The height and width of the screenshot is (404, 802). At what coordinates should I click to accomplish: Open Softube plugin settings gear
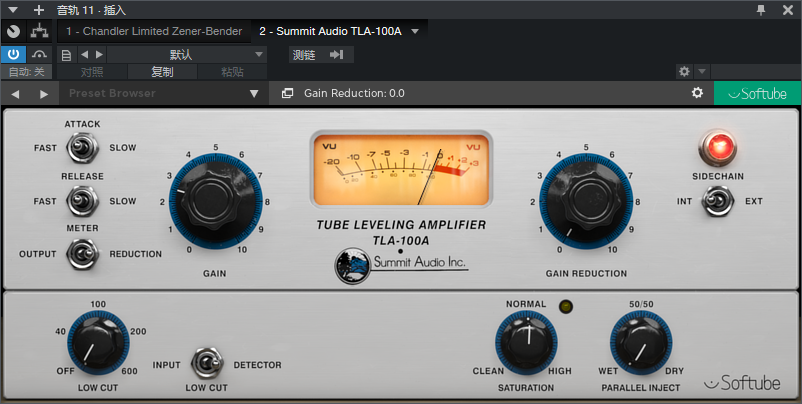click(697, 93)
